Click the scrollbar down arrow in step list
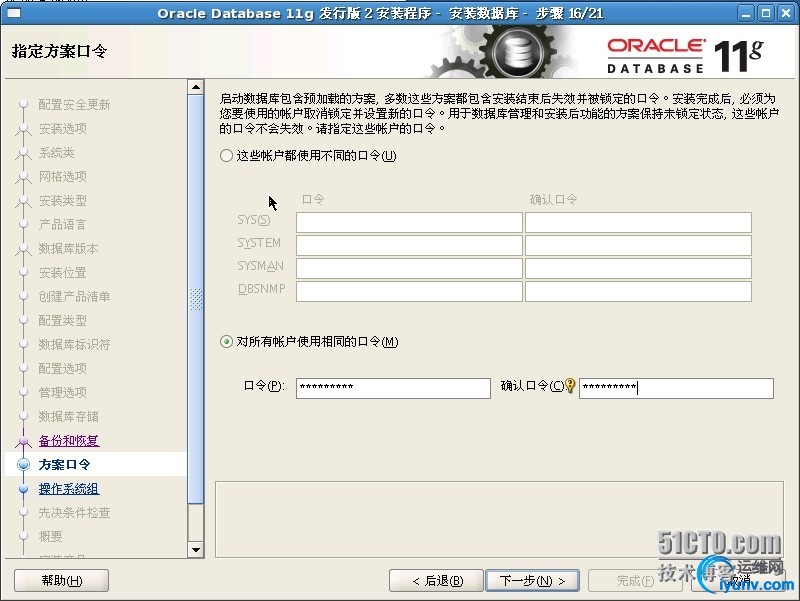The image size is (800, 601). pyautogui.click(x=196, y=550)
